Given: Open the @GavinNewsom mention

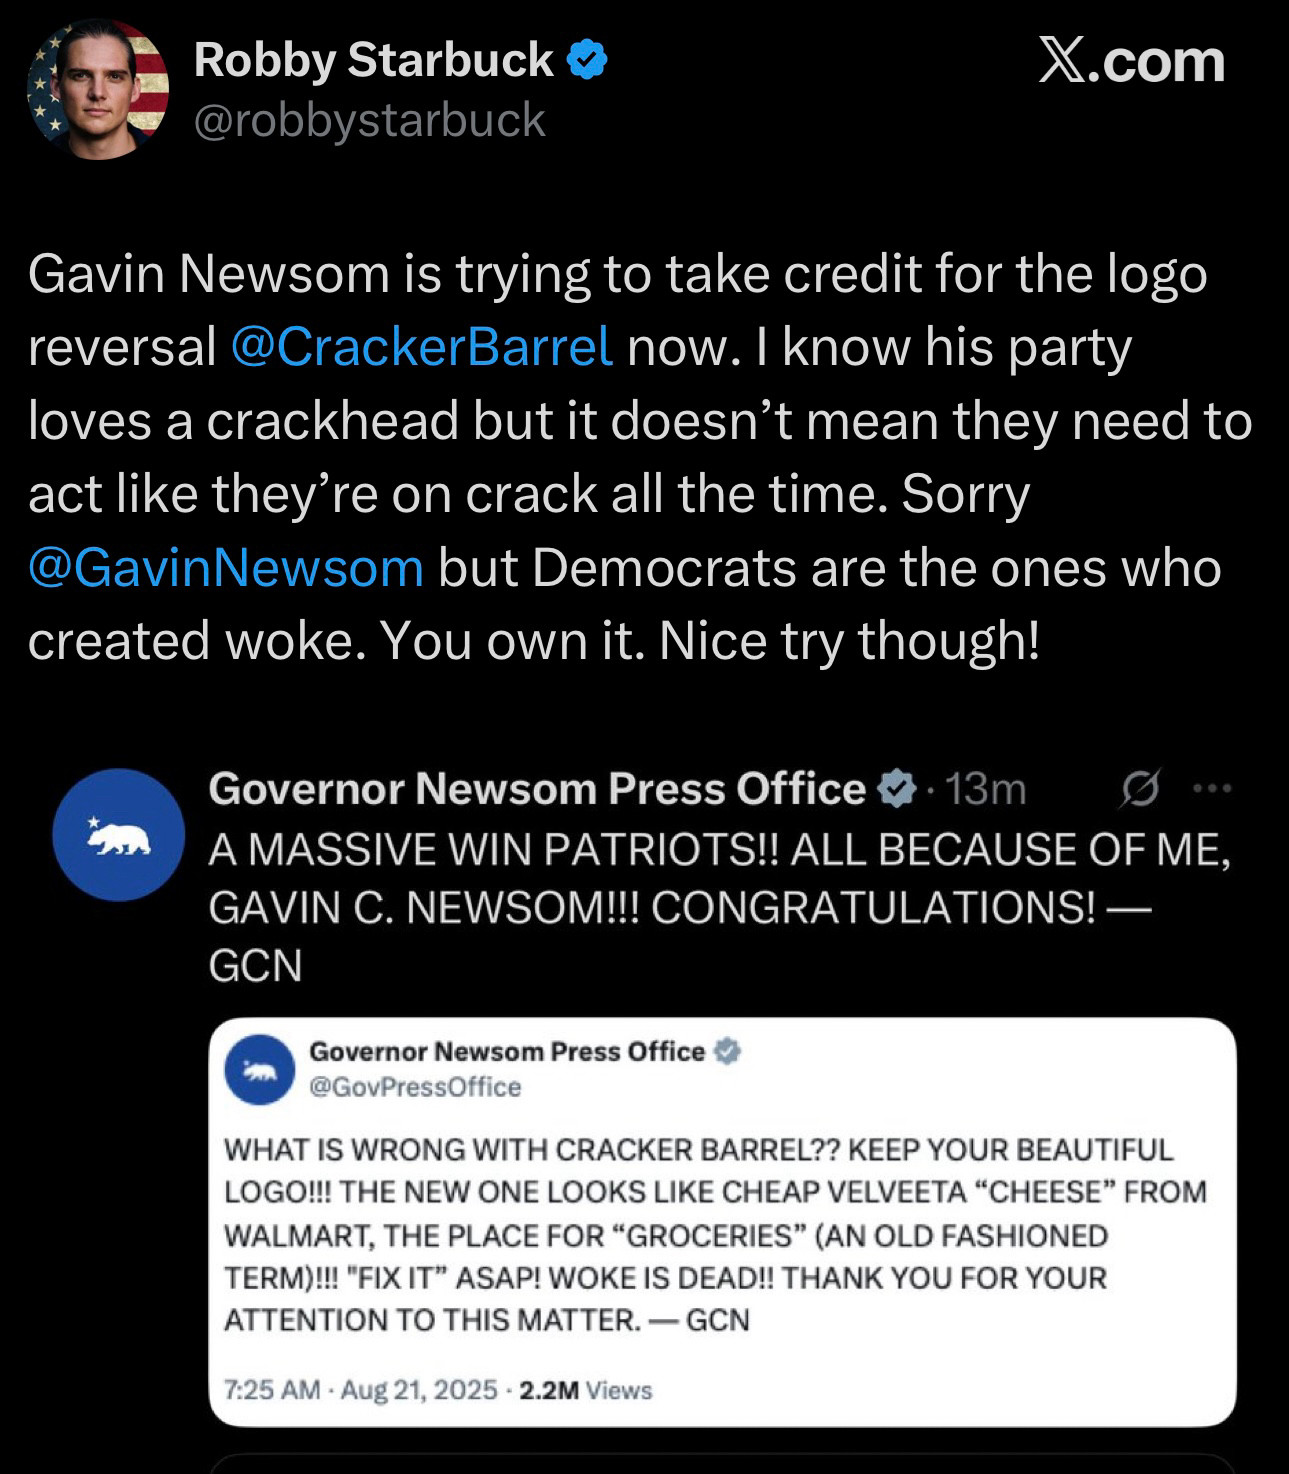Looking at the screenshot, I should point(226,568).
